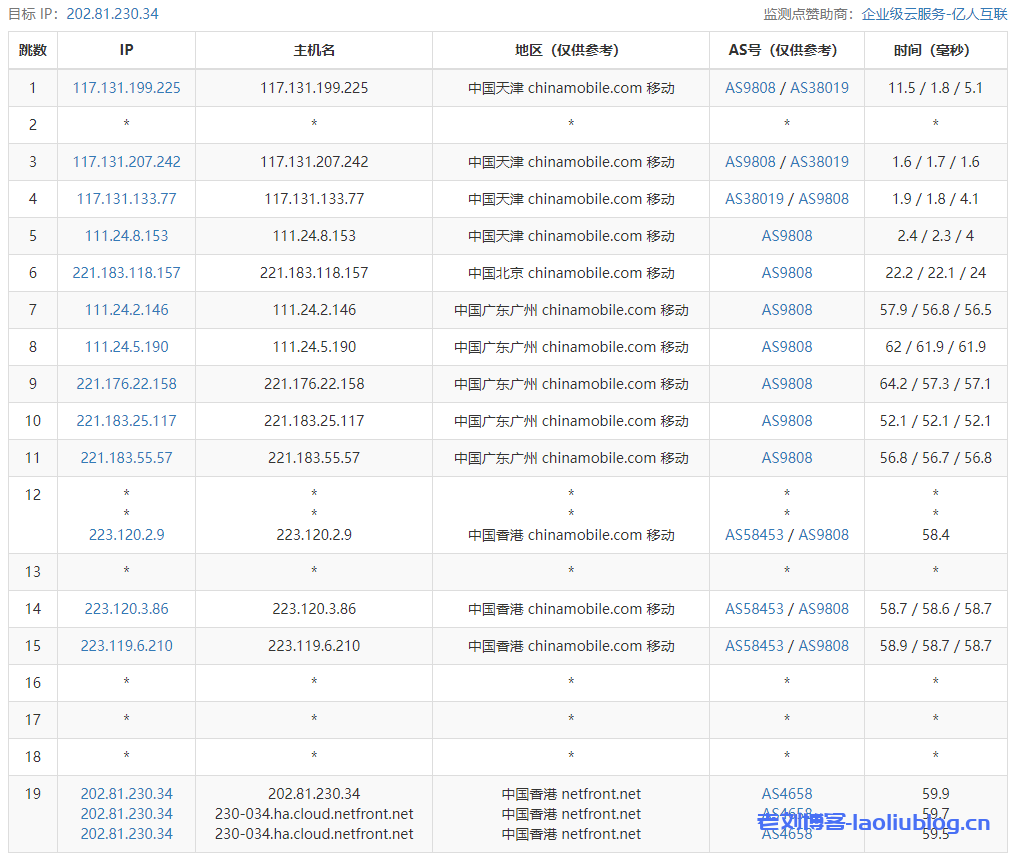The height and width of the screenshot is (860, 1016).
Task: Click IP link 221.176.22.158
Action: (x=126, y=384)
